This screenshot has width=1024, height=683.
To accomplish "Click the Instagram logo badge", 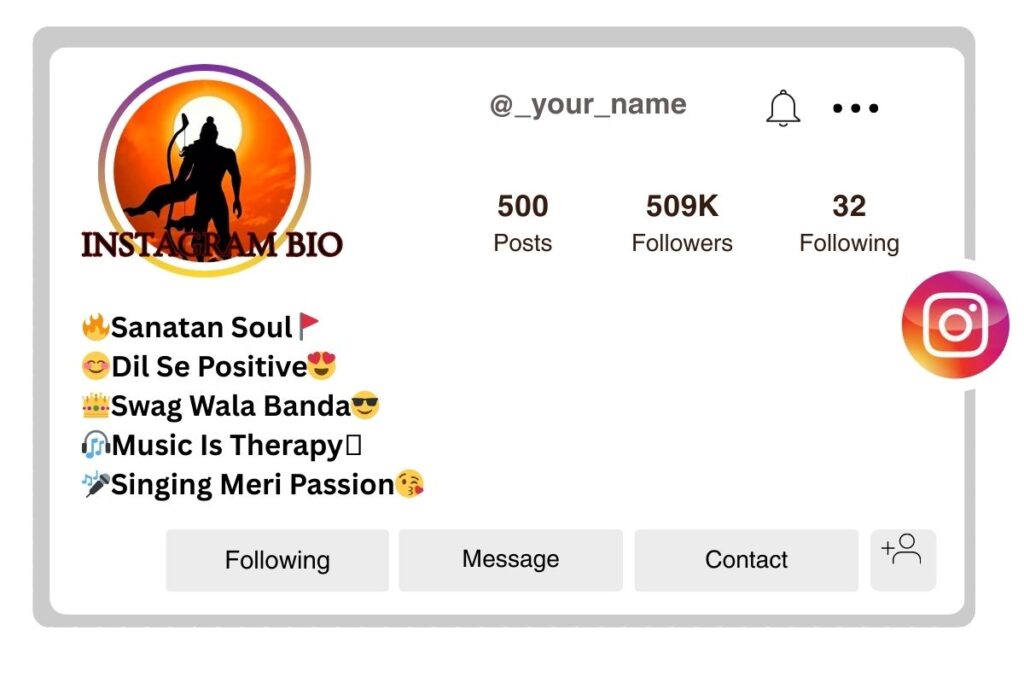I will 955,324.
